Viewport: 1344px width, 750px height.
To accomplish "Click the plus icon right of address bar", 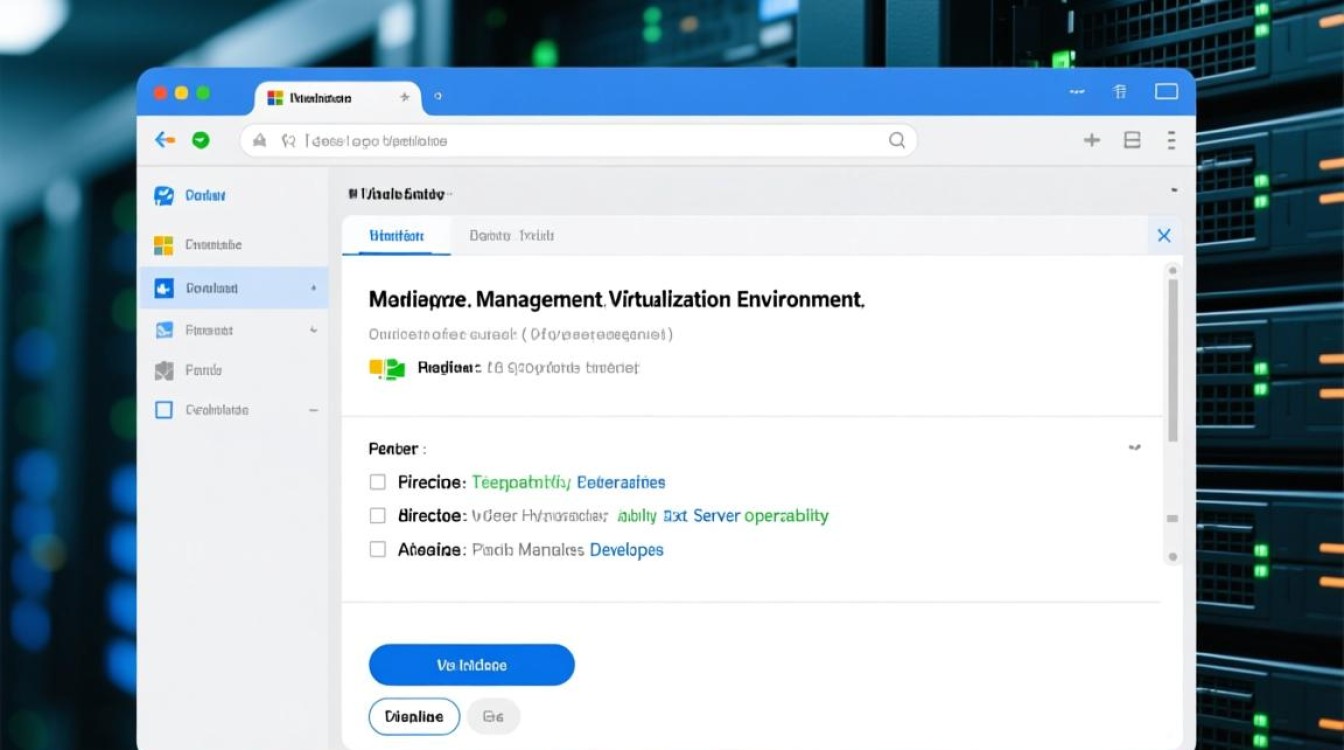I will click(1092, 141).
